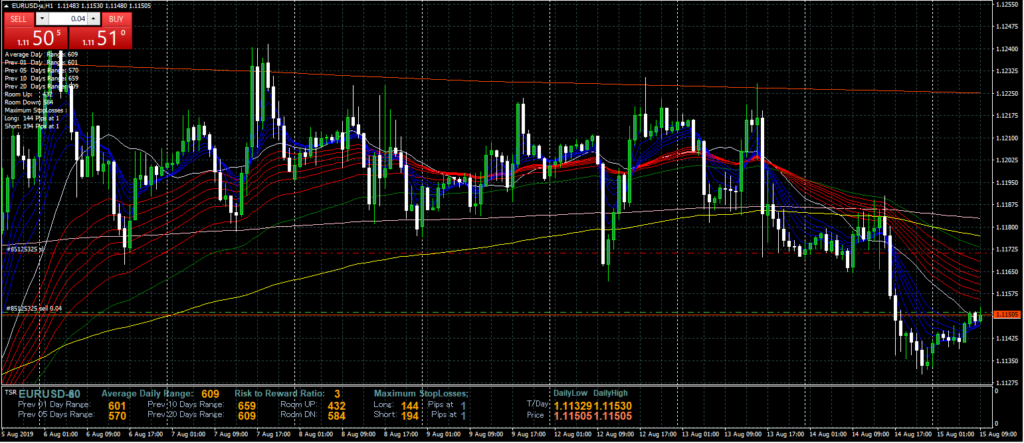Click the Average Daily Range value 609
Screen dimensions: 1024x443
coord(210,394)
